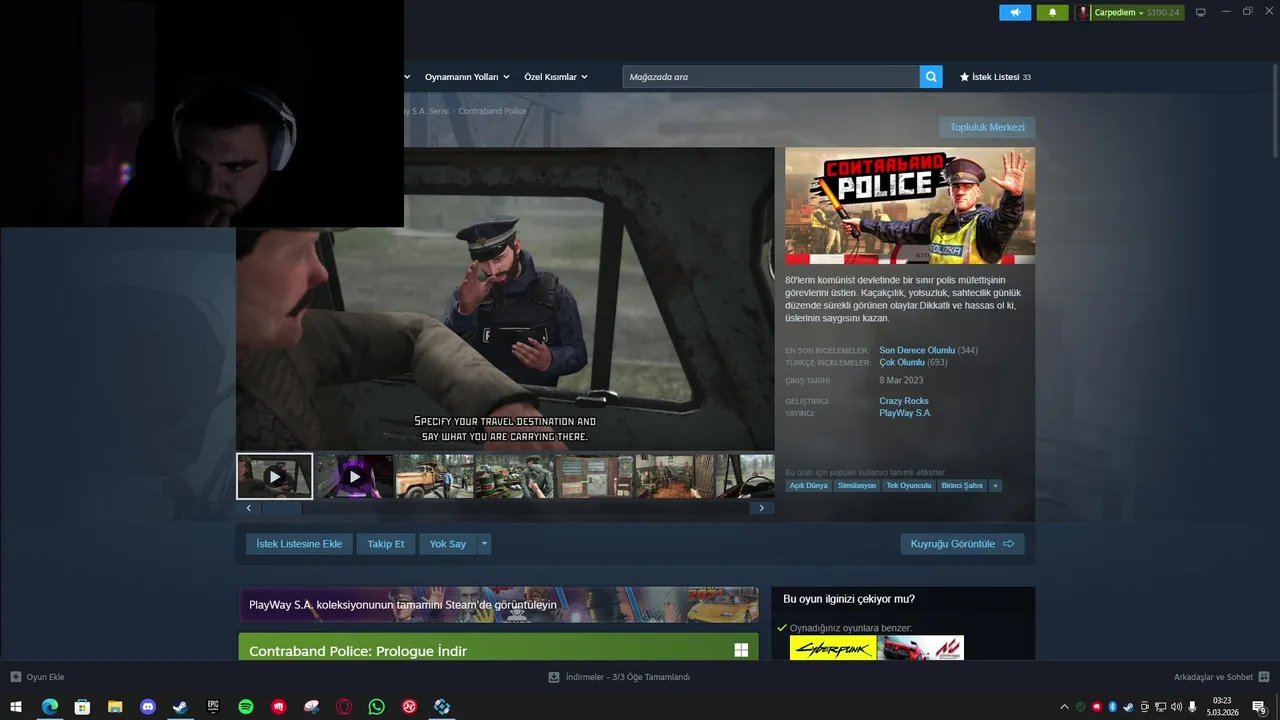Screen dimensions: 1280x720
Task: Expand more tags with the plus button
Action: (995, 486)
